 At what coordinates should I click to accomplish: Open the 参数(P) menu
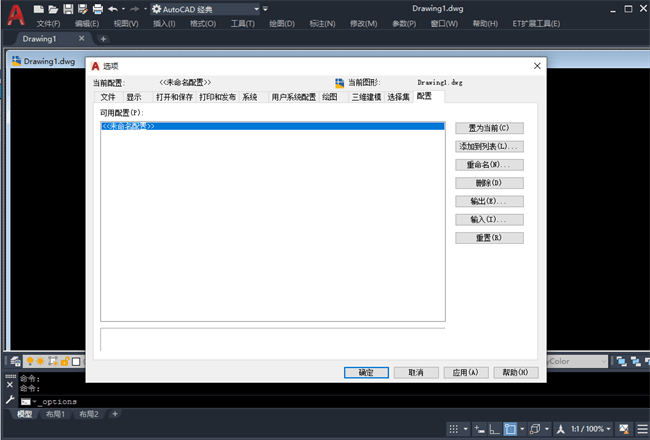404,24
